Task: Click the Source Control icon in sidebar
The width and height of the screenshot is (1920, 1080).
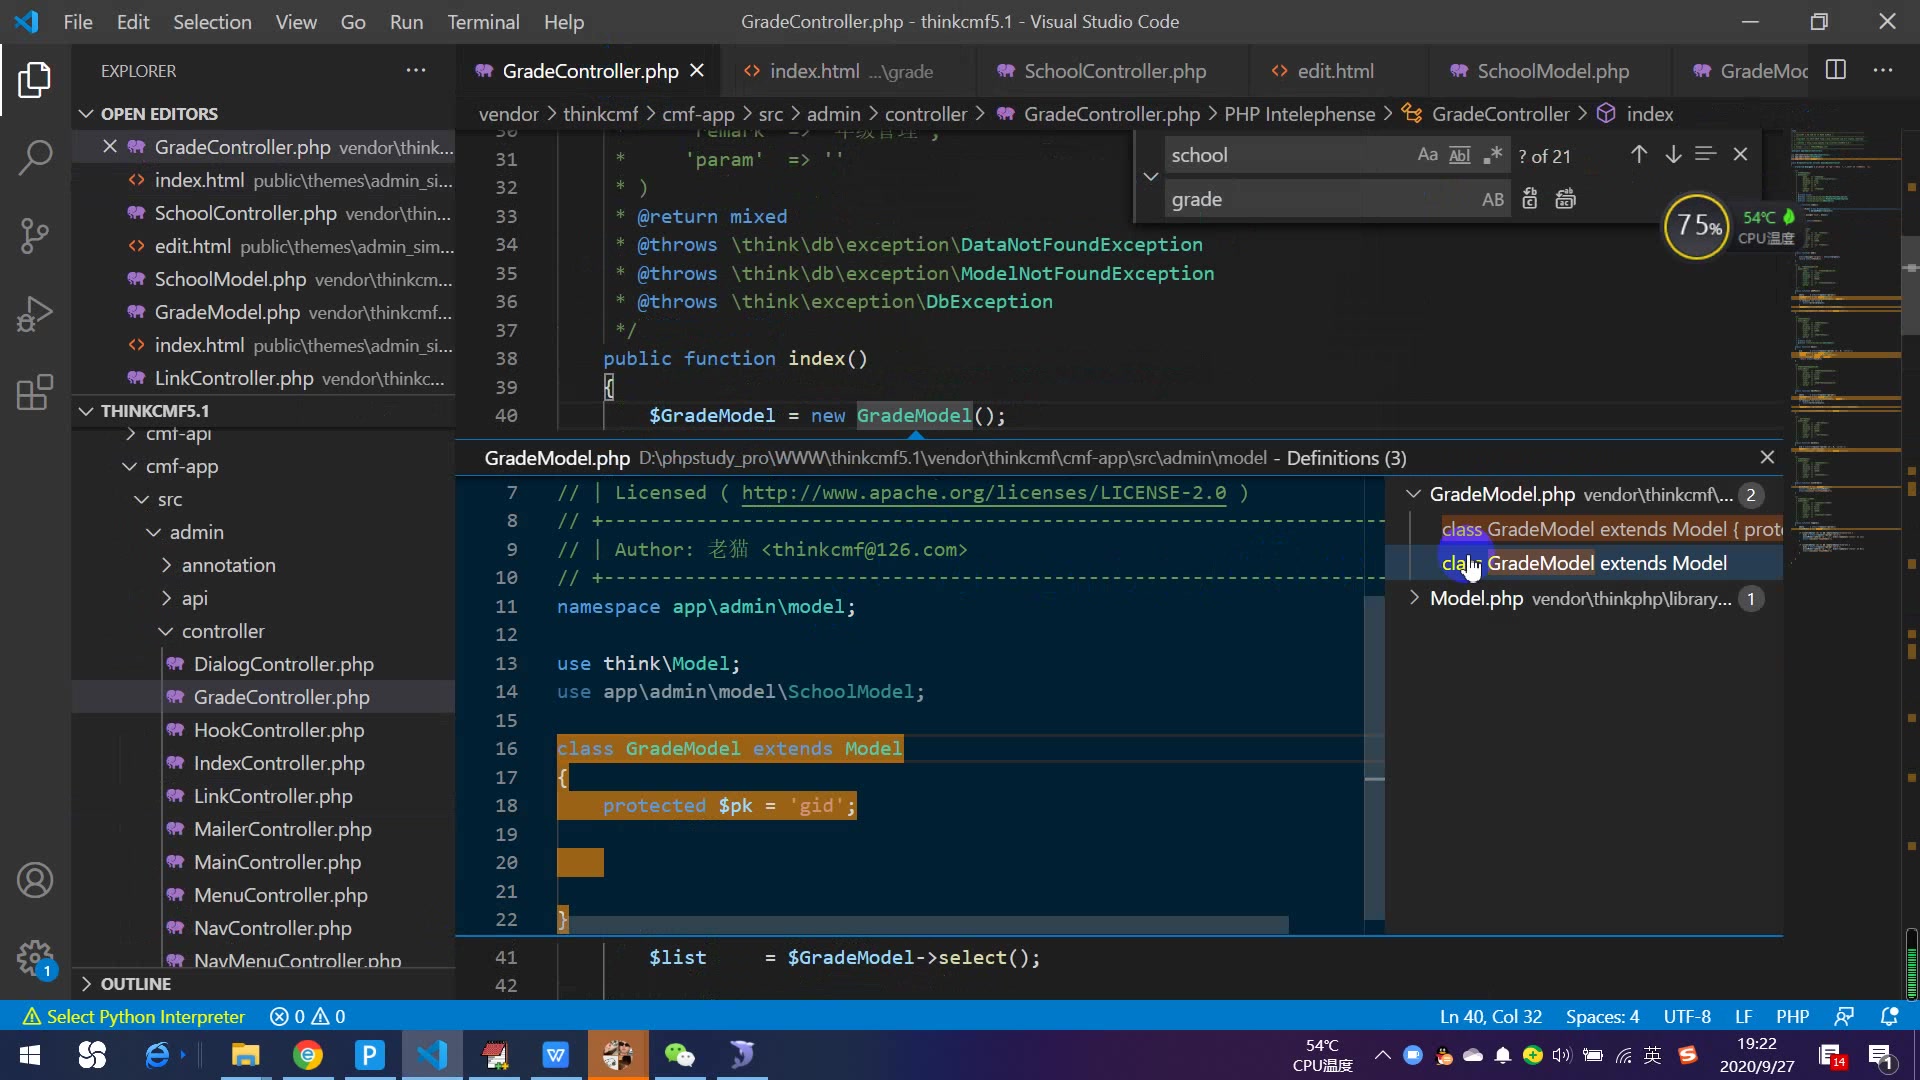Action: tap(36, 236)
